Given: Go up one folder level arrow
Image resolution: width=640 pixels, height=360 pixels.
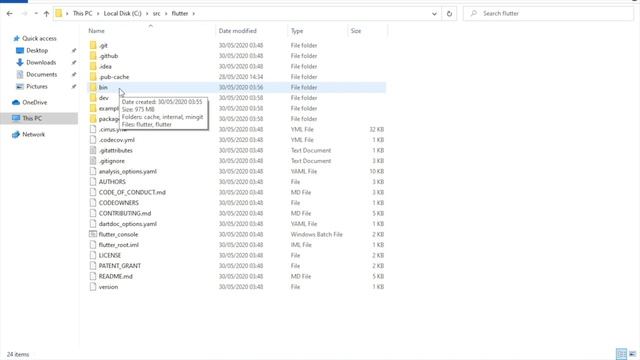Looking at the screenshot, I should pyautogui.click(x=46, y=13).
